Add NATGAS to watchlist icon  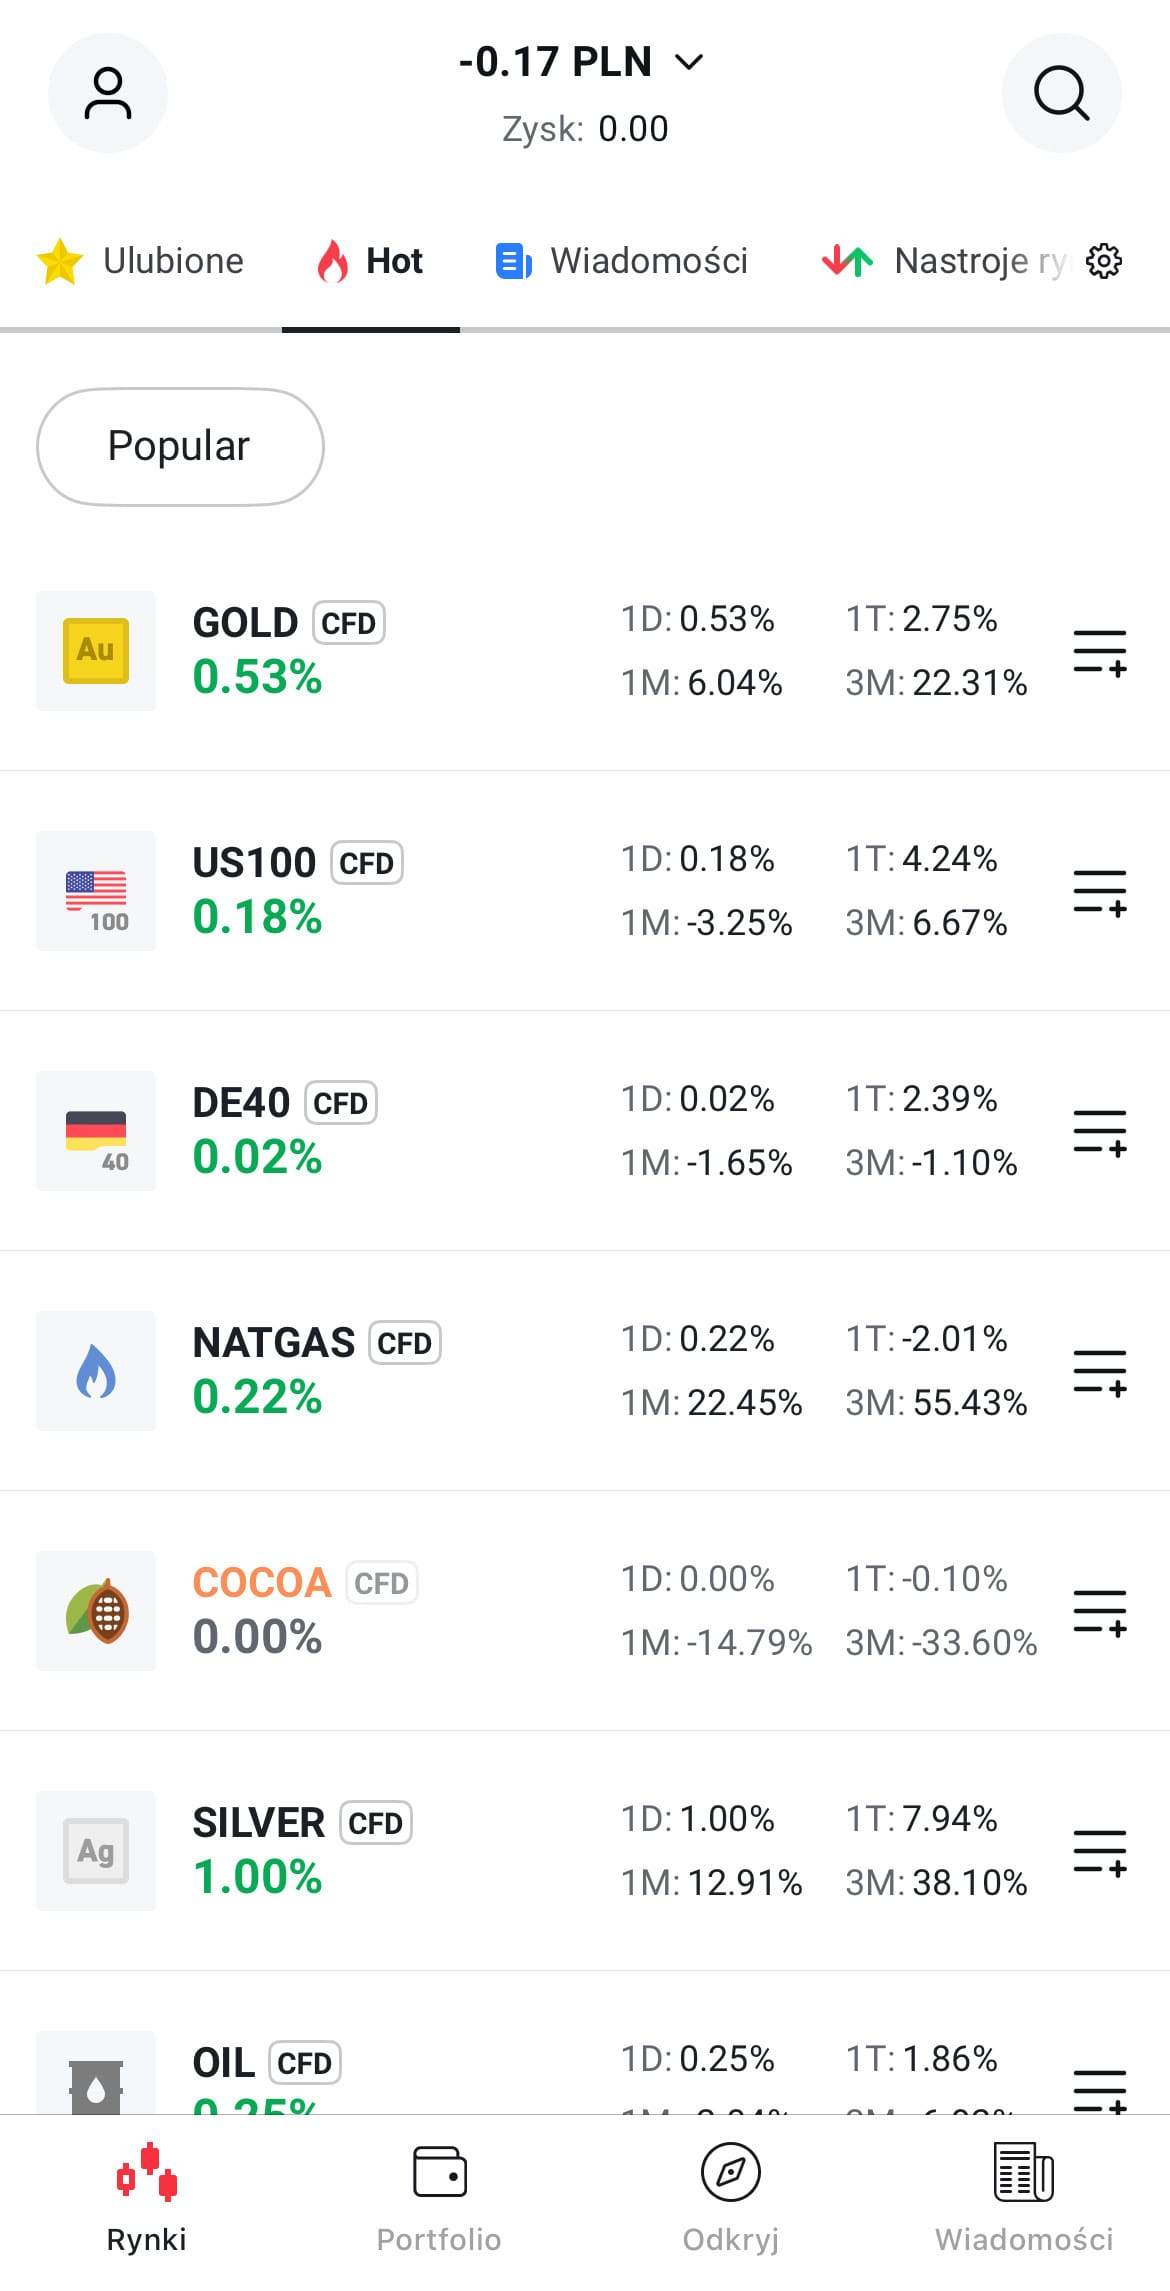(x=1099, y=1372)
